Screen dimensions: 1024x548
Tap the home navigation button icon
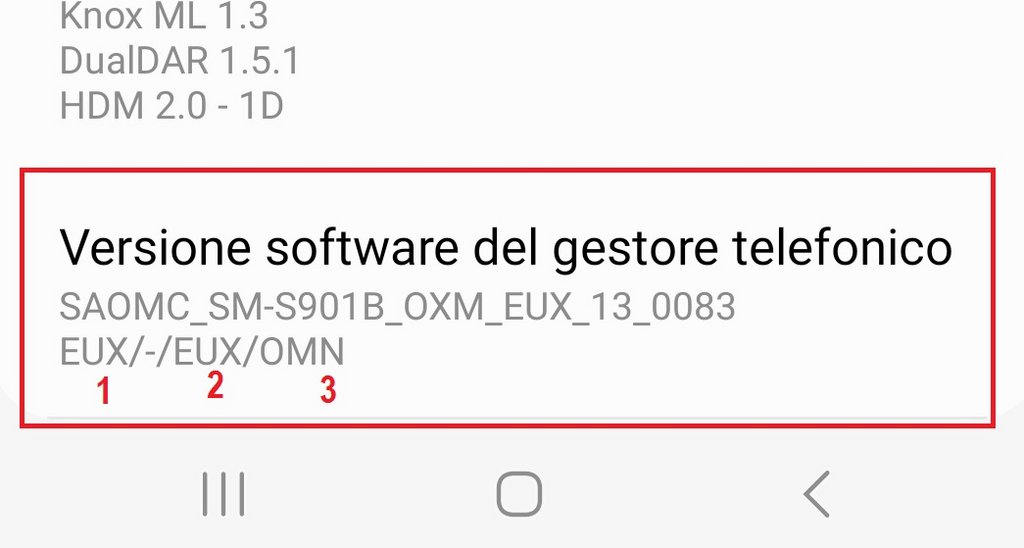pyautogui.click(x=519, y=494)
